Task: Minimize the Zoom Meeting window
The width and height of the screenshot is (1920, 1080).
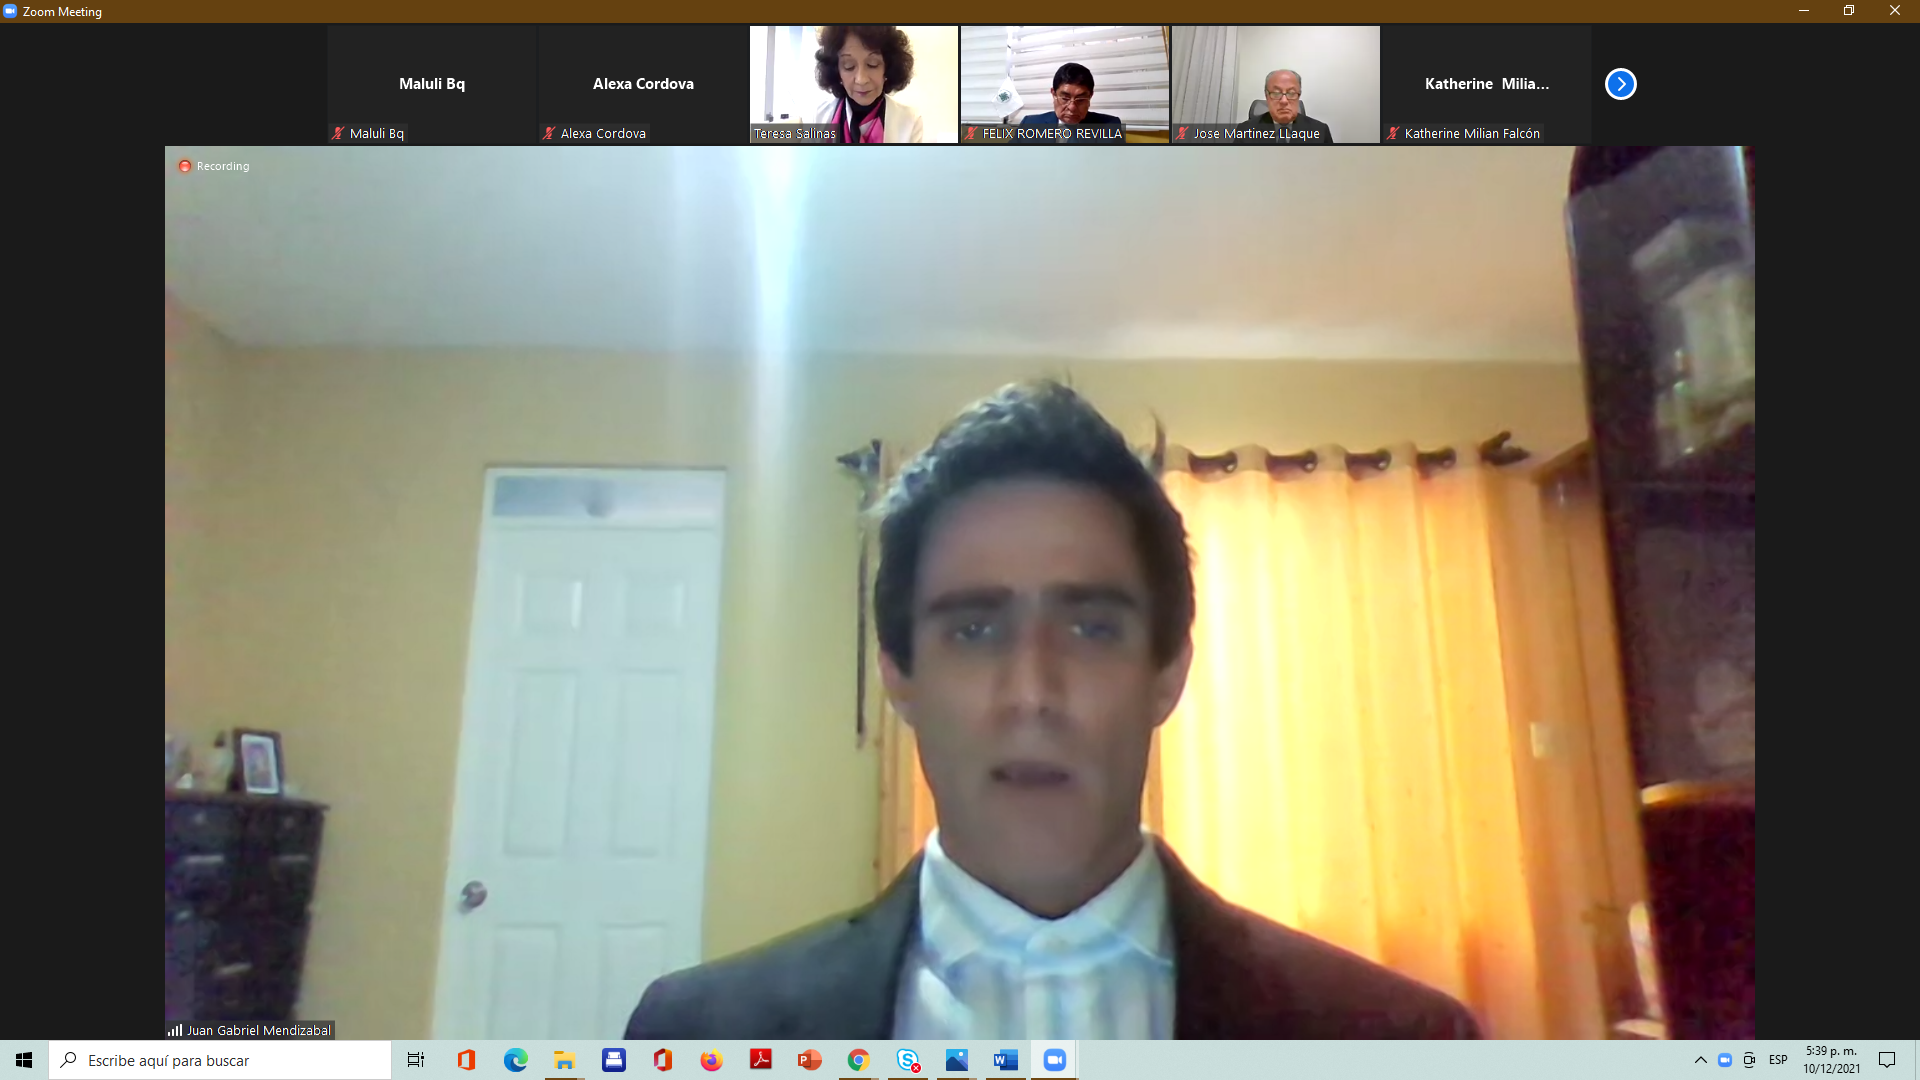Action: [1804, 11]
